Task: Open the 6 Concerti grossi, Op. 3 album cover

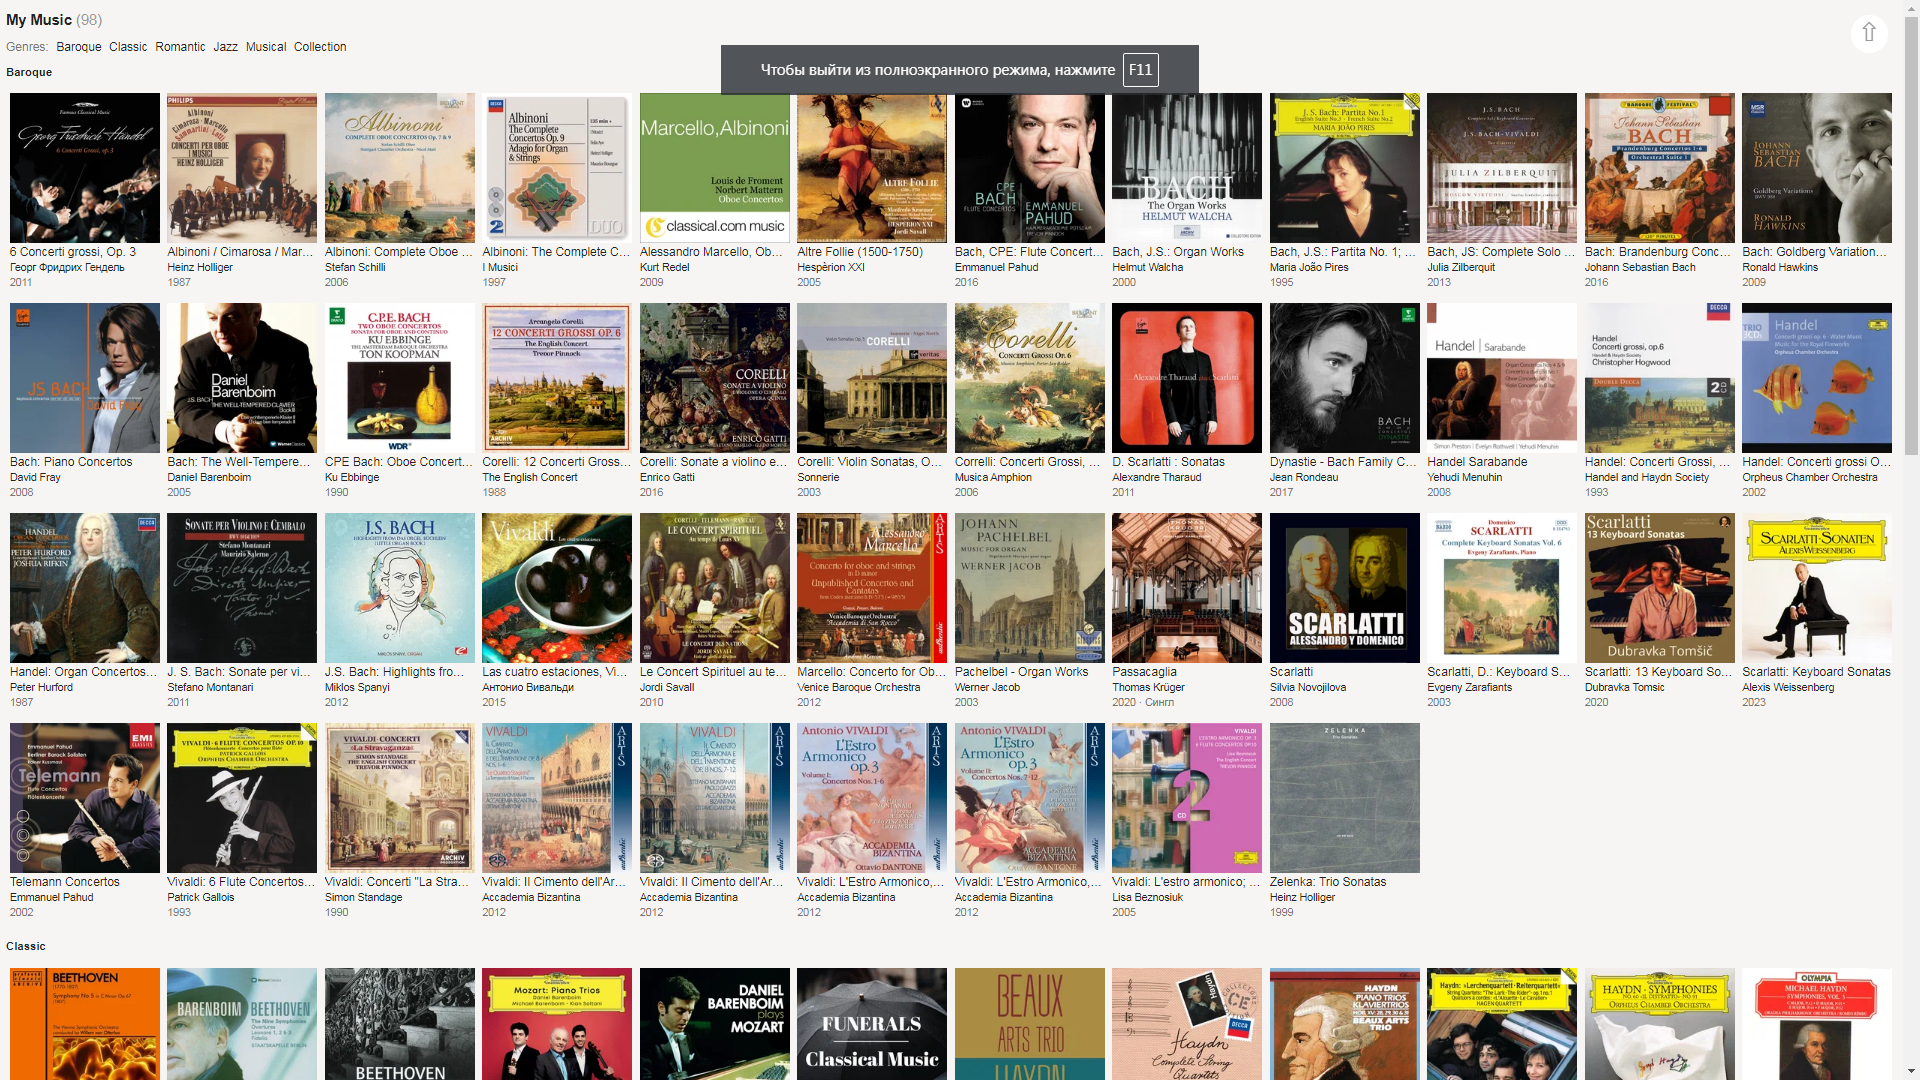Action: coord(85,168)
